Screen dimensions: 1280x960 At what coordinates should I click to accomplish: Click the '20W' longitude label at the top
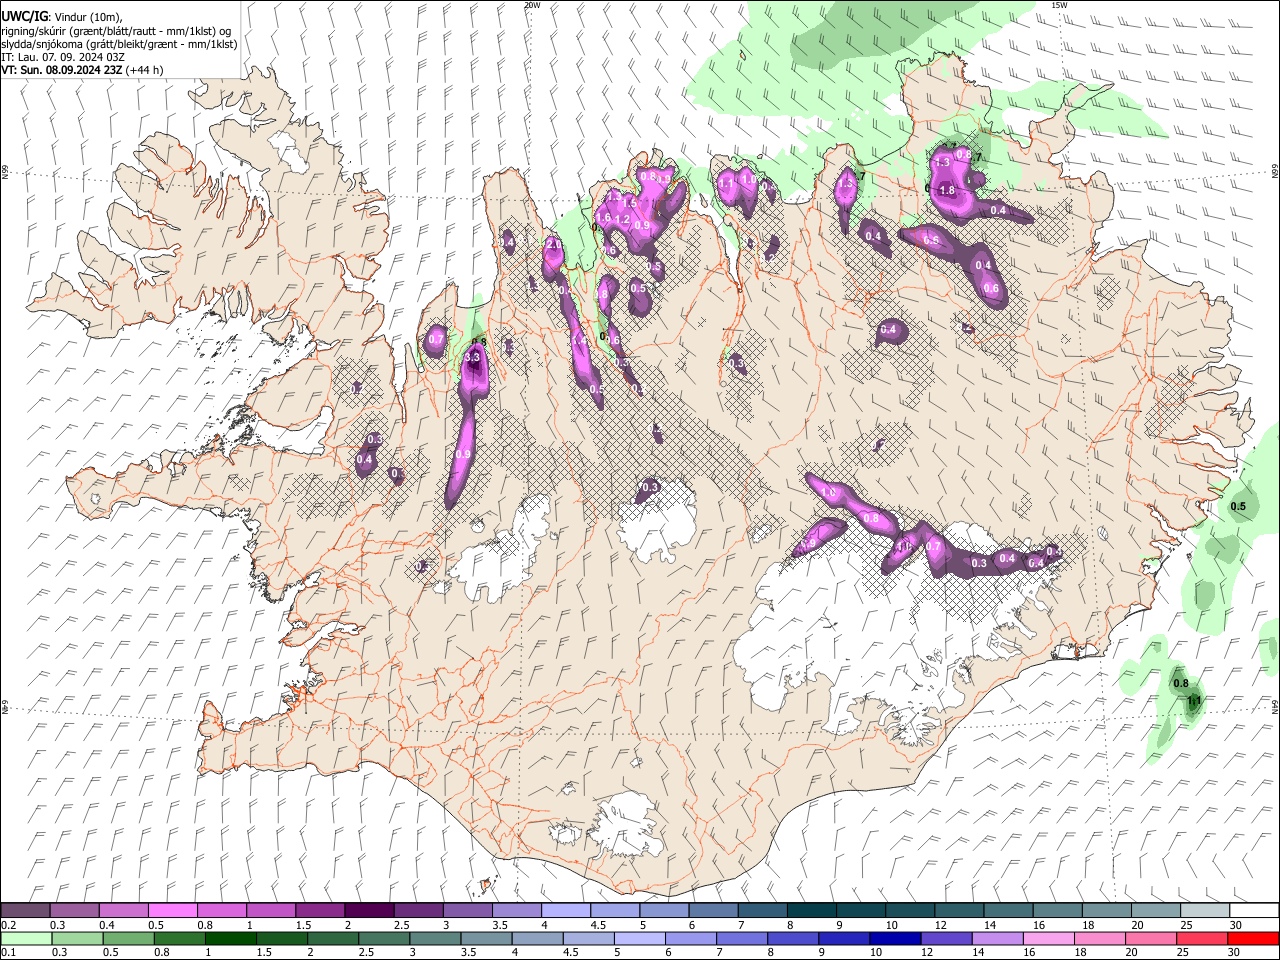[532, 5]
